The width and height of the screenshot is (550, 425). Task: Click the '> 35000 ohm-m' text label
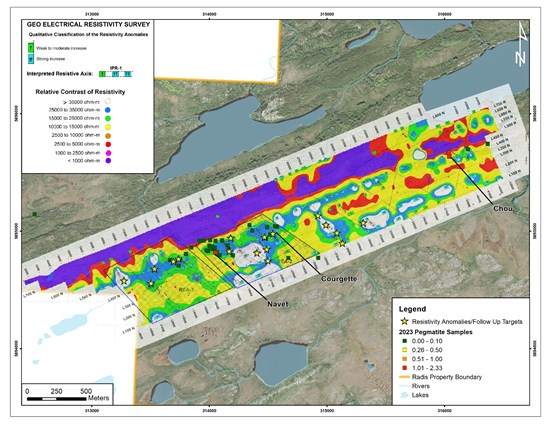(81, 102)
